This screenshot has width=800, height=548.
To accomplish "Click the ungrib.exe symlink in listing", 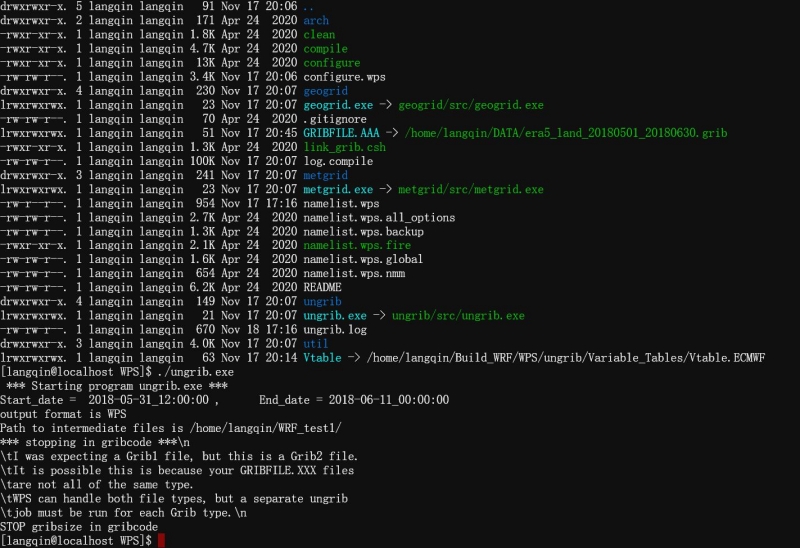I will click(x=334, y=316).
